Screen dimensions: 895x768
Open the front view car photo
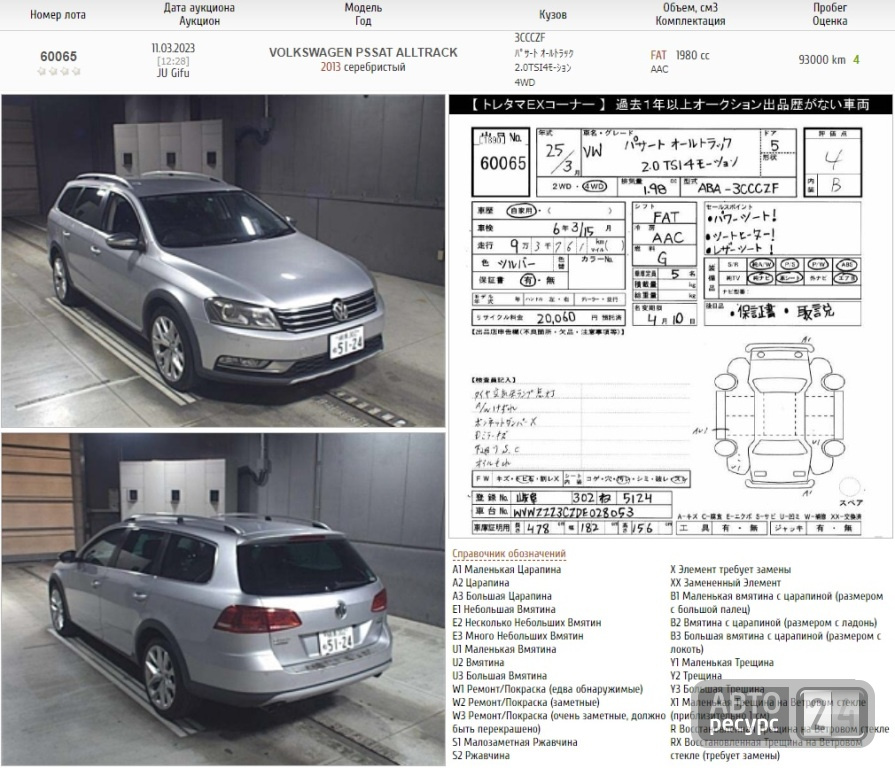[x=223, y=261]
